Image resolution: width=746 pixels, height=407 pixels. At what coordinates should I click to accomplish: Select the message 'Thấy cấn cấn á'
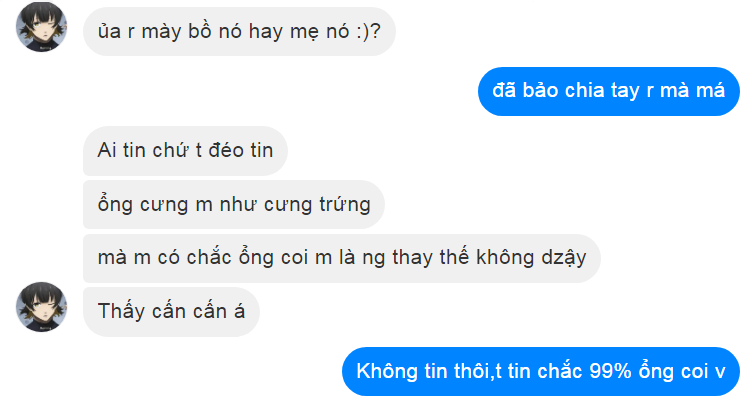171,312
